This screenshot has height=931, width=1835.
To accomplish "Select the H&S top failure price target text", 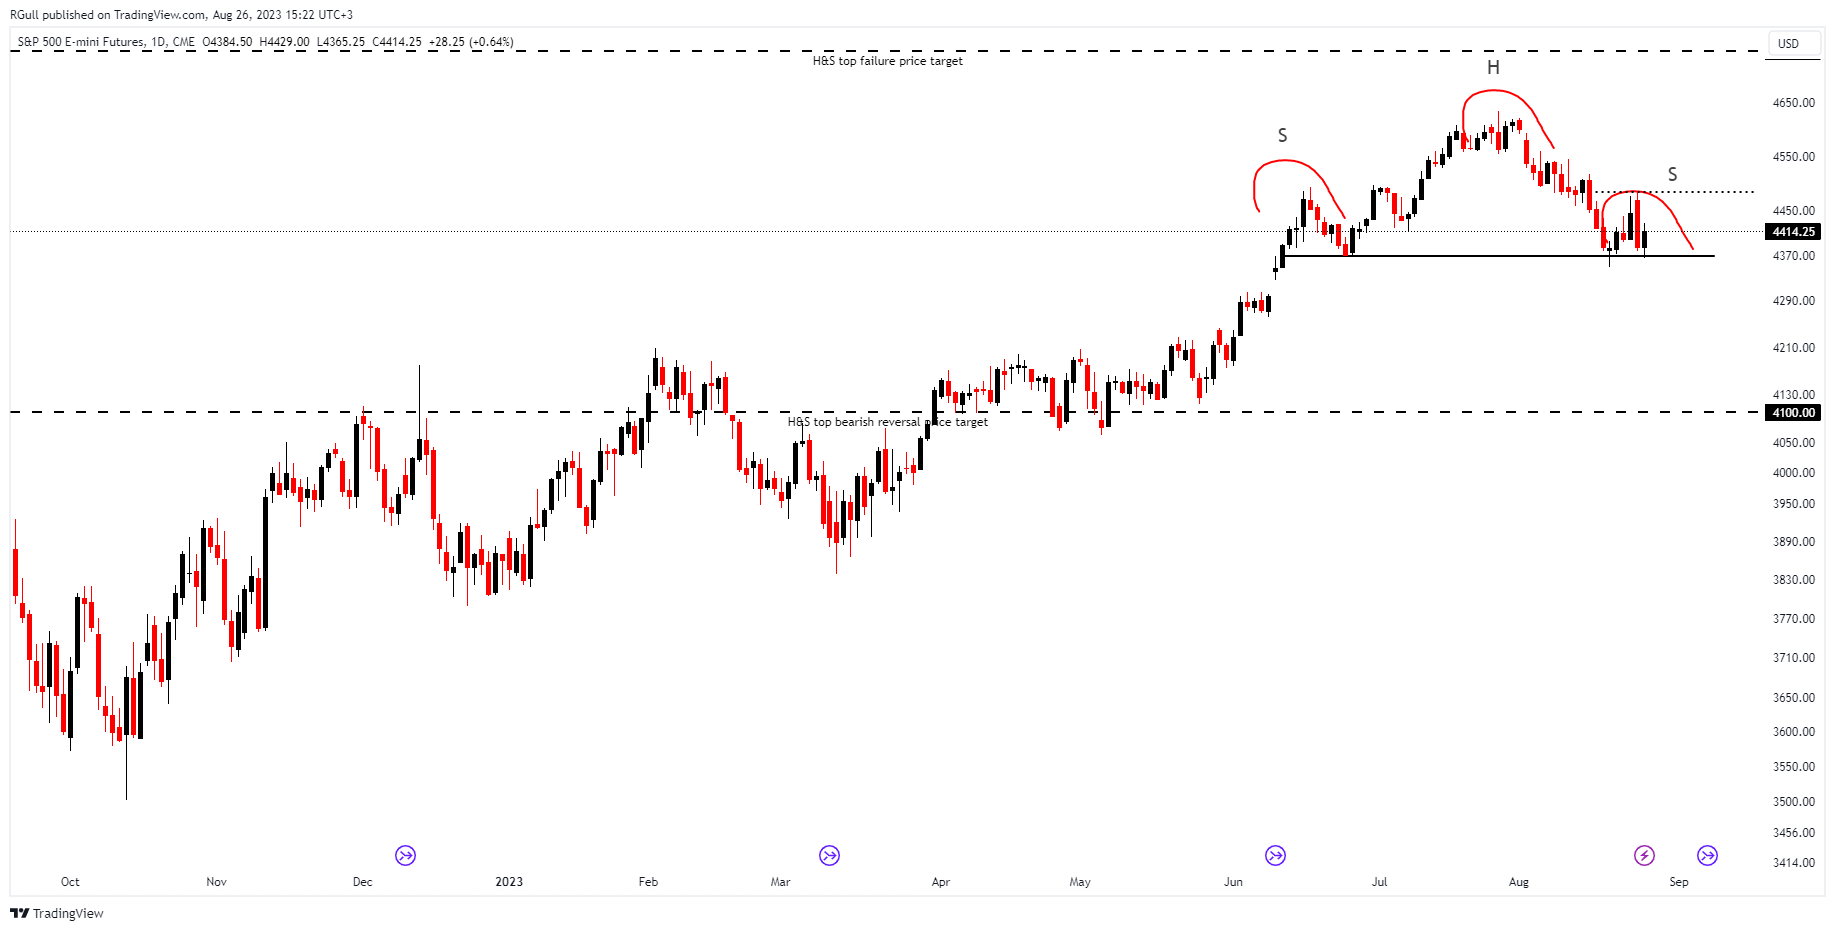I will coord(888,61).
